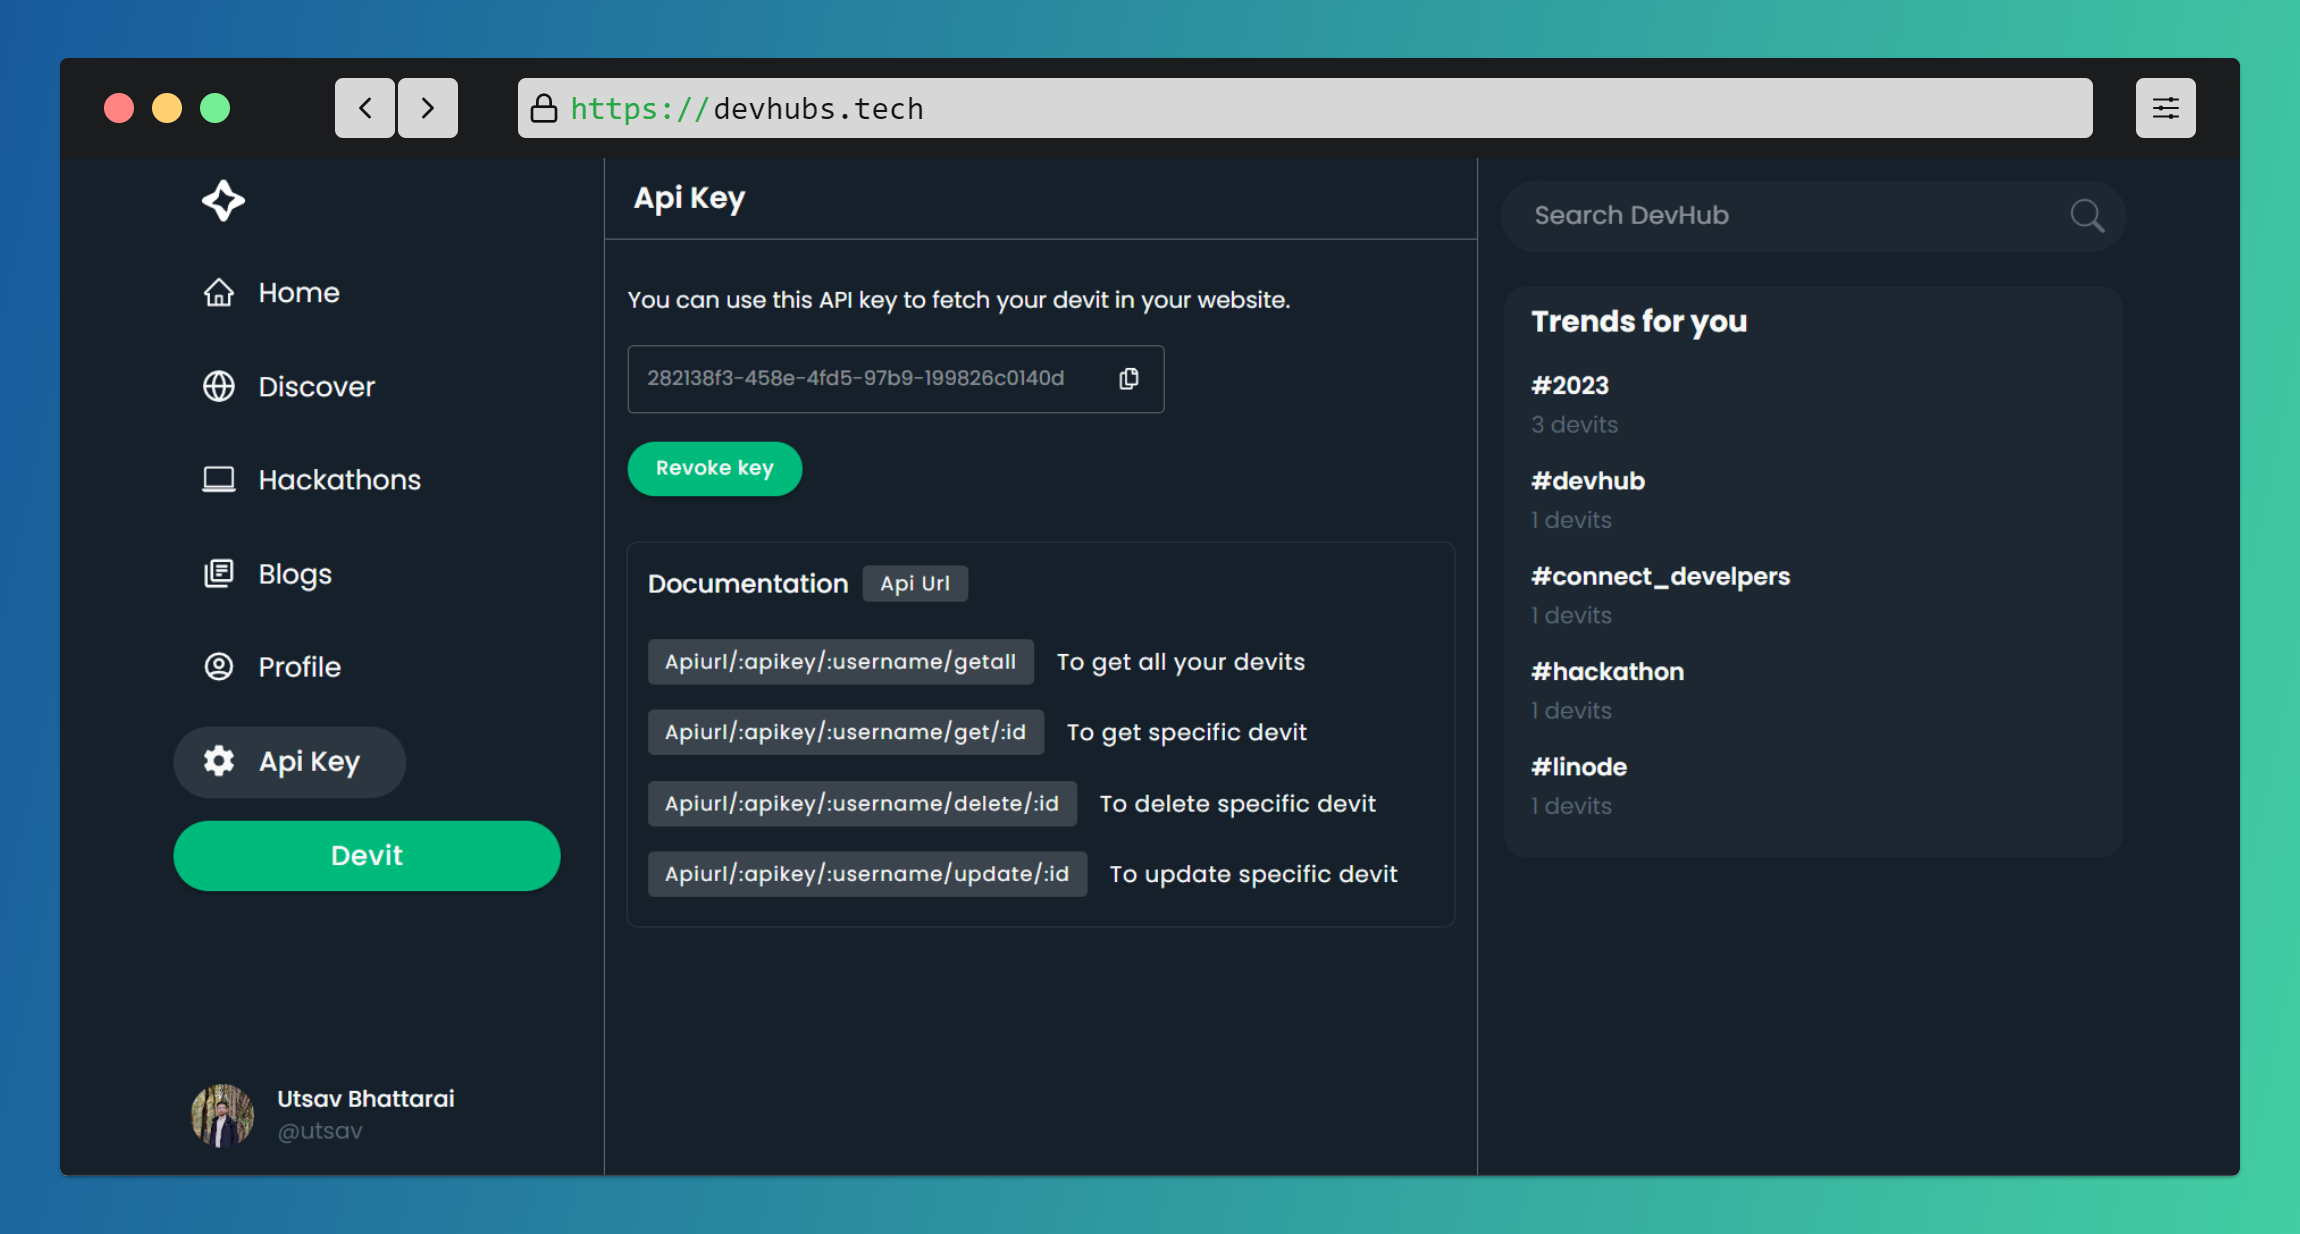Open the #connect_develpers trend
Screen dimensions: 2300x1234
point(1660,577)
